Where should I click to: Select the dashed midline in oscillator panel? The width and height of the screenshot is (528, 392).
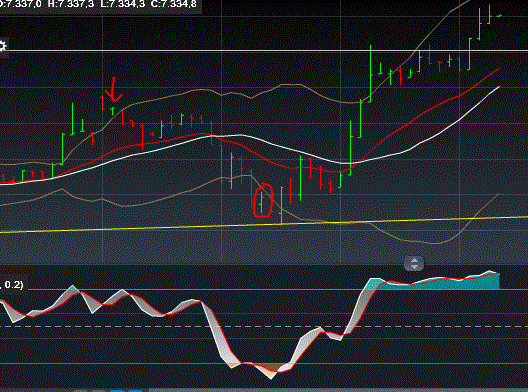coord(264,326)
